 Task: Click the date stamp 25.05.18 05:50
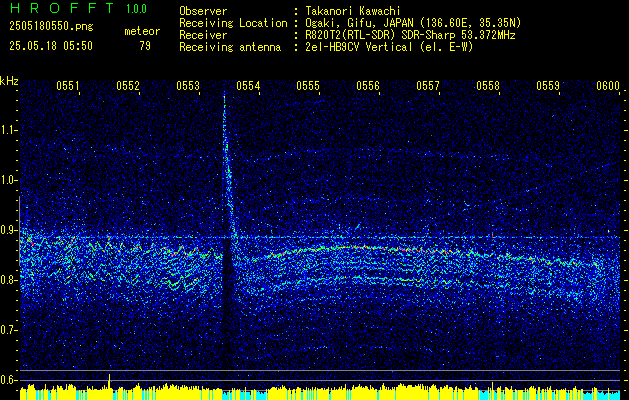[51, 46]
